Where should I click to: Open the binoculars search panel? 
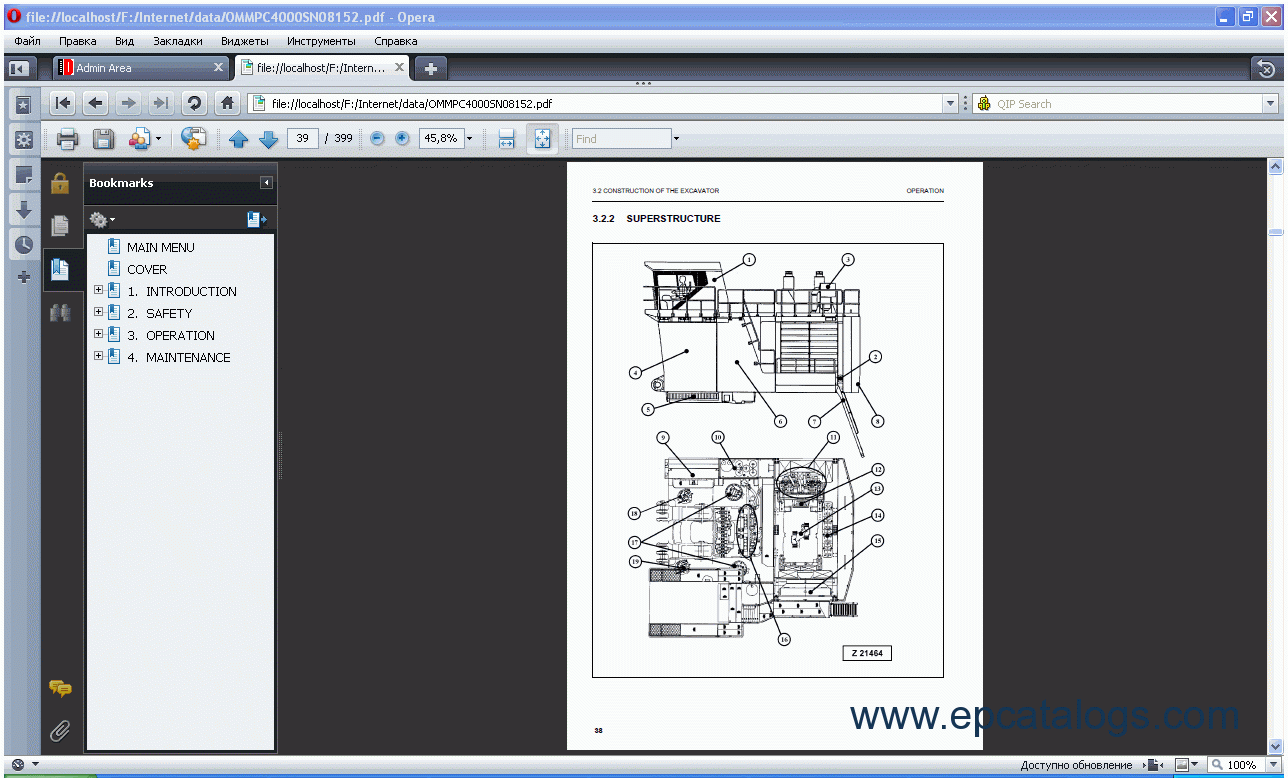(60, 312)
